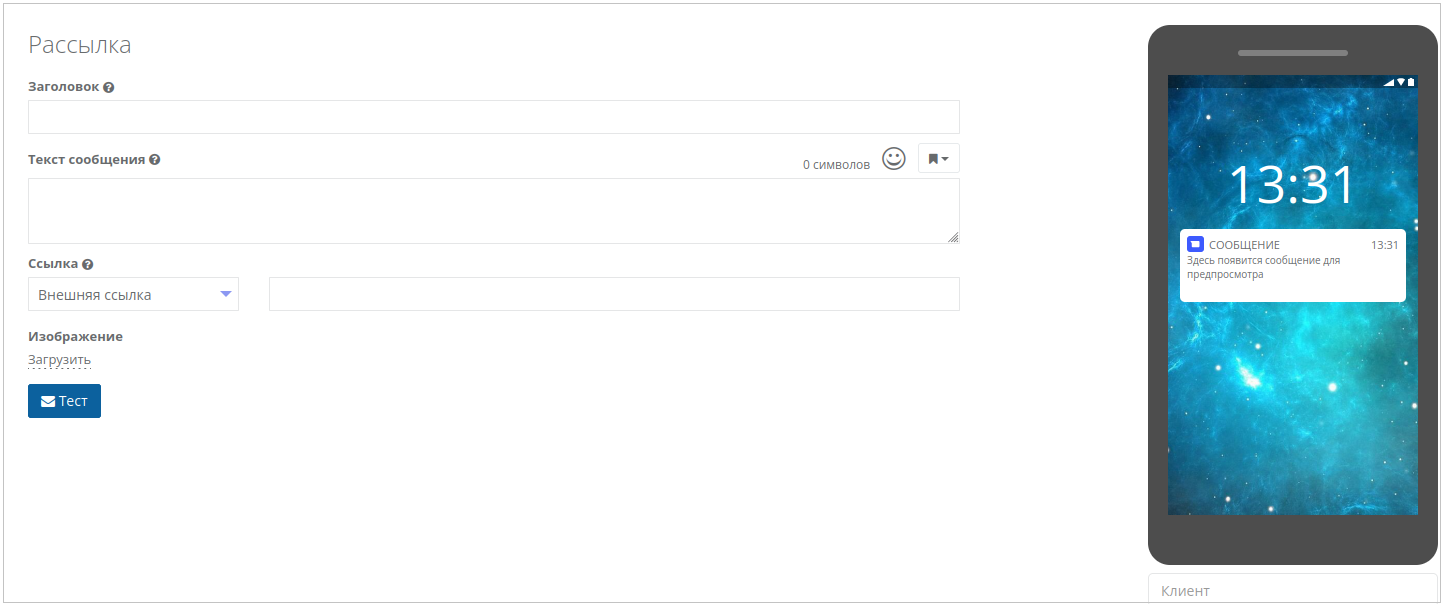Click the Wi-Fi icon in phone status bar
Viewport: 1442px width, 604px height.
coord(1401,82)
